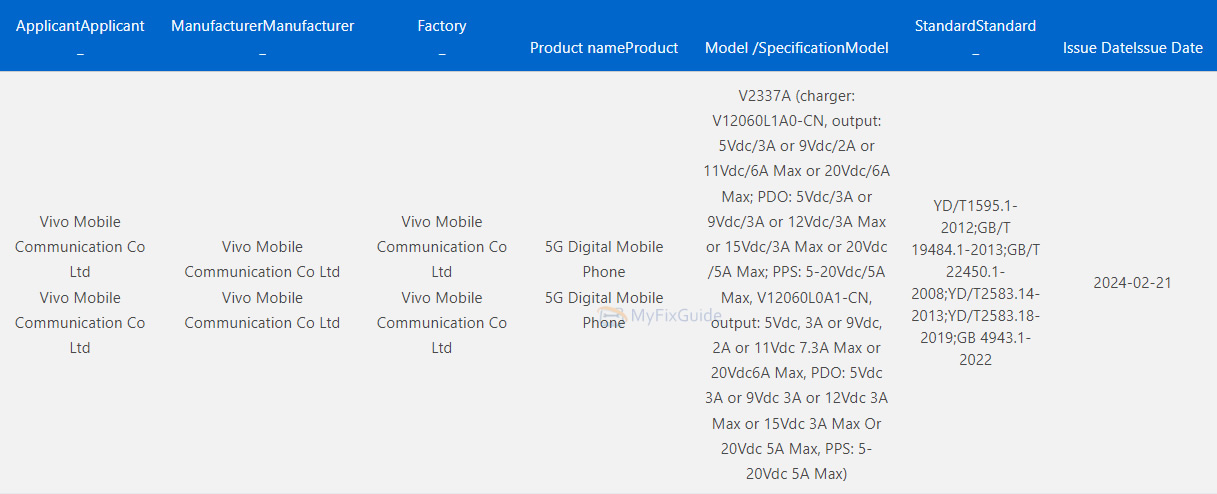The height and width of the screenshot is (494, 1217).
Task: Click the underscore beneath the Manufacturer header
Action: 262,51
